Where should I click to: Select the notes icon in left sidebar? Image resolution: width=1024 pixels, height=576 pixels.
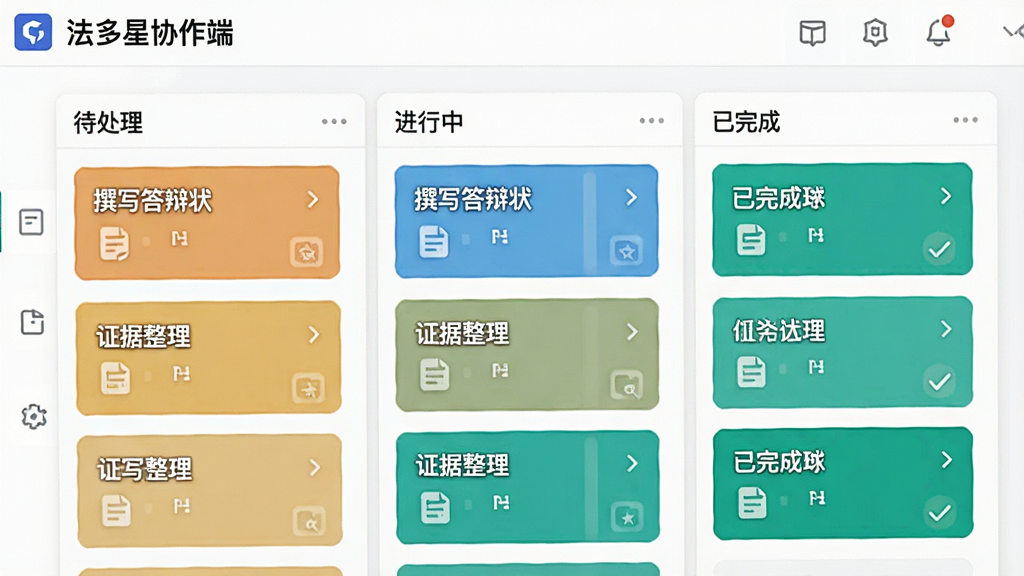[x=31, y=222]
